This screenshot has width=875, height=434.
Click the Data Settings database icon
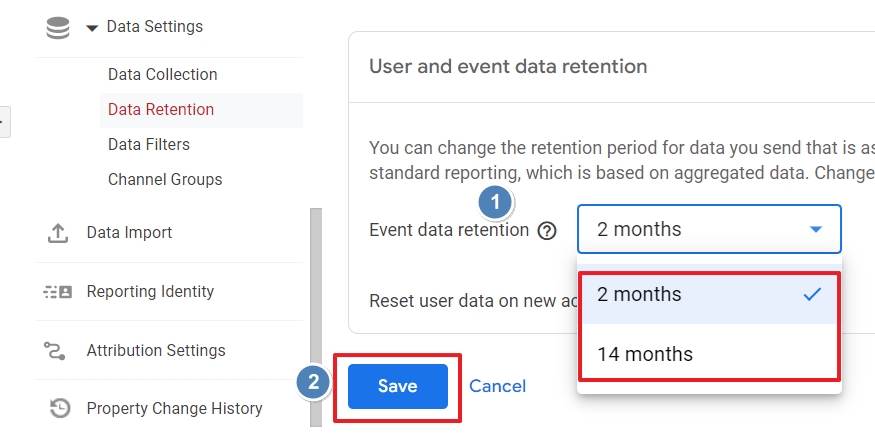(58, 28)
